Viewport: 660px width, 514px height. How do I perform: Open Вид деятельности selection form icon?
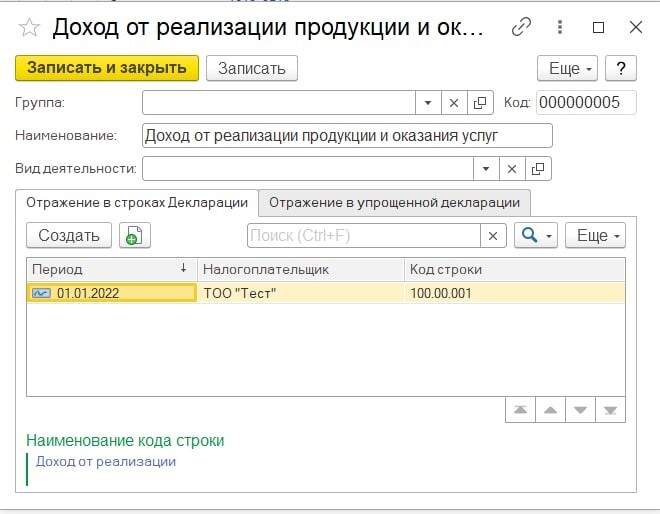[539, 168]
